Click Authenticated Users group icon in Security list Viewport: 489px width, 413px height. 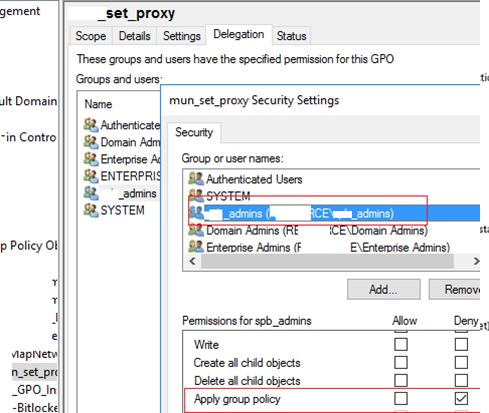click(196, 179)
